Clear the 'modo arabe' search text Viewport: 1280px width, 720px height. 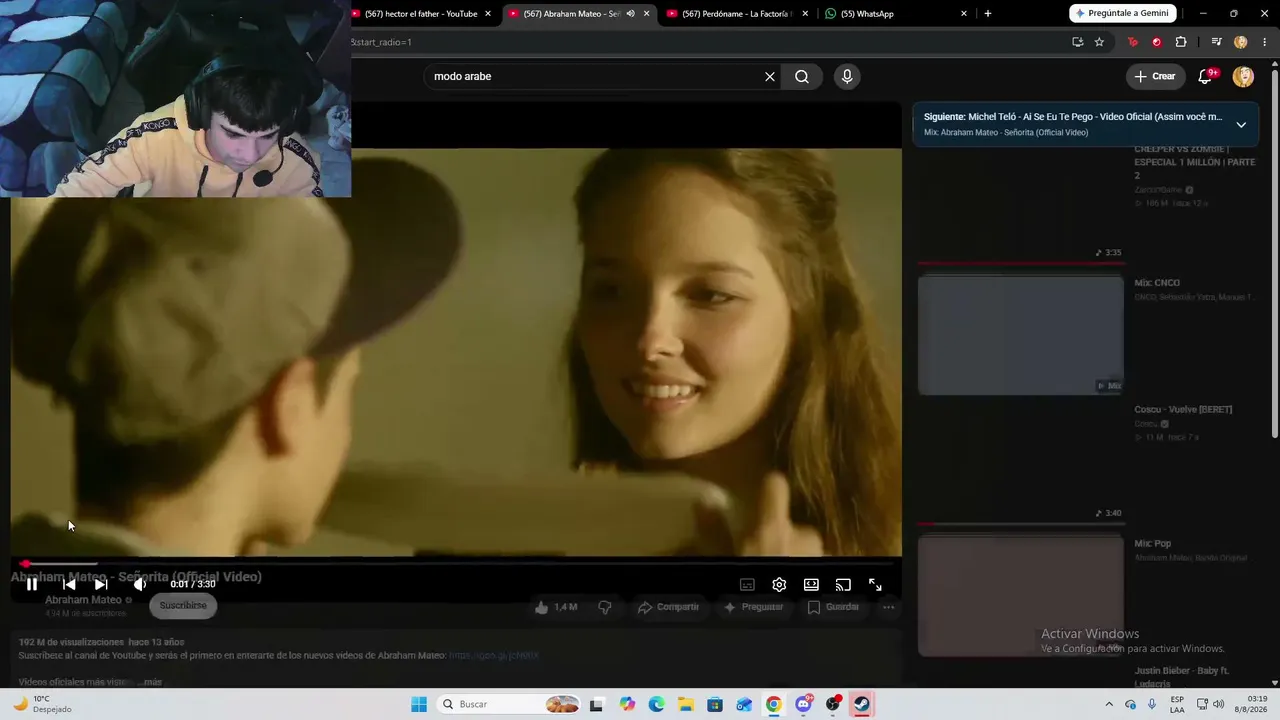(770, 77)
